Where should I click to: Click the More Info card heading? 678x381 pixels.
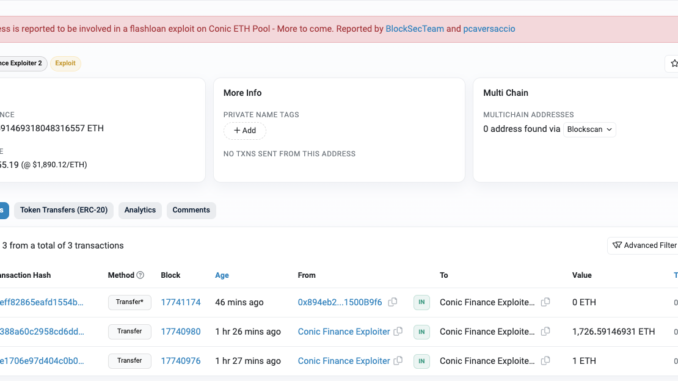point(243,93)
